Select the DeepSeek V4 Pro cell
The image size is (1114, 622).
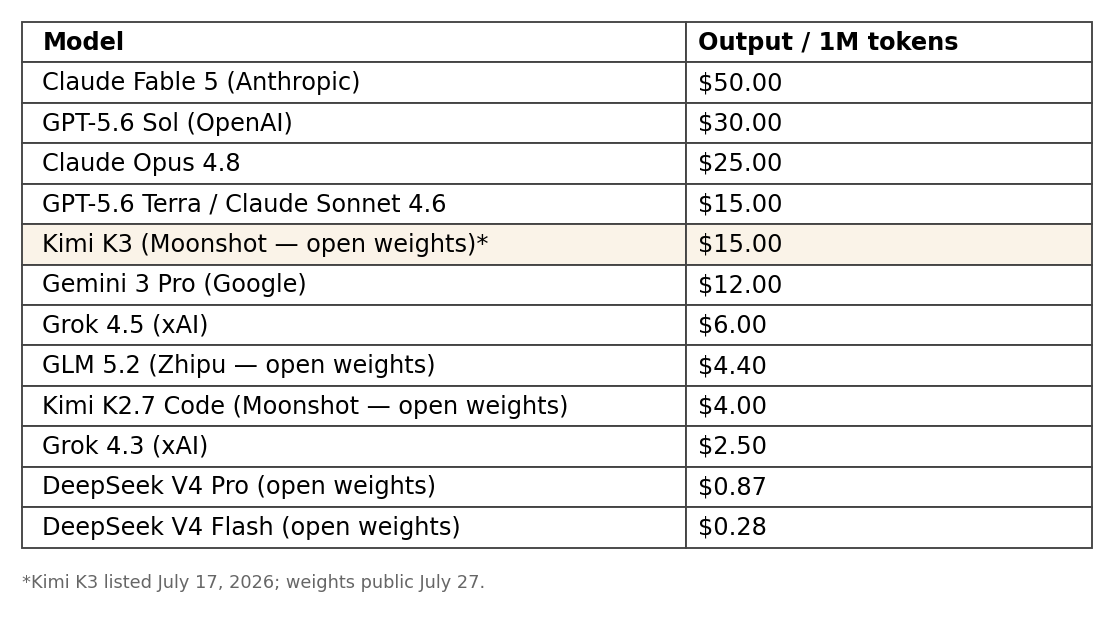(x=354, y=487)
